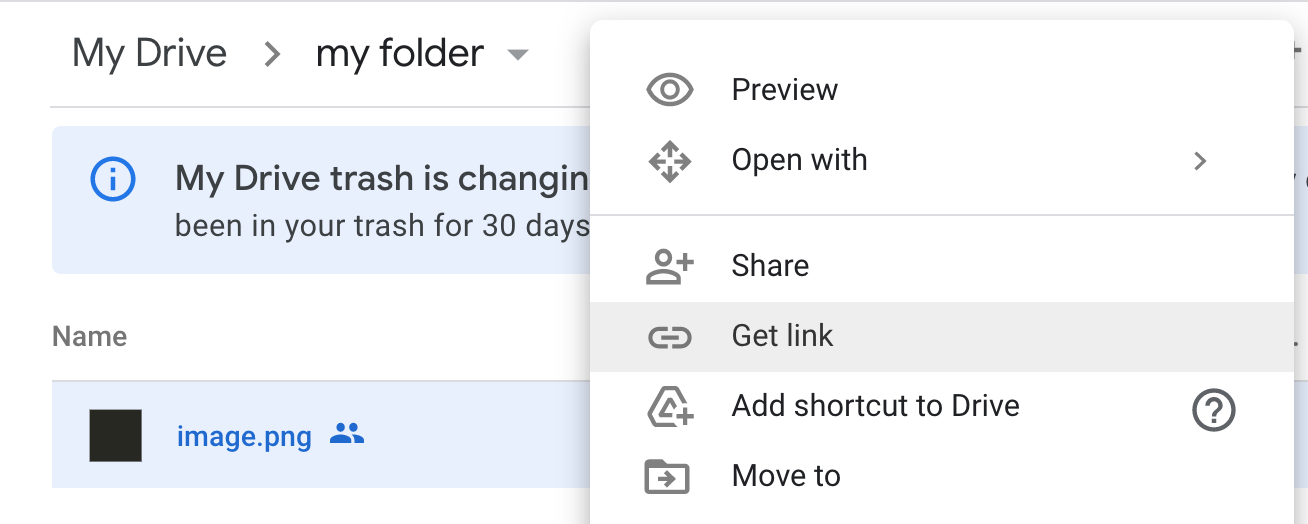
Task: Click the info icon in trash banner
Action: tap(112, 180)
